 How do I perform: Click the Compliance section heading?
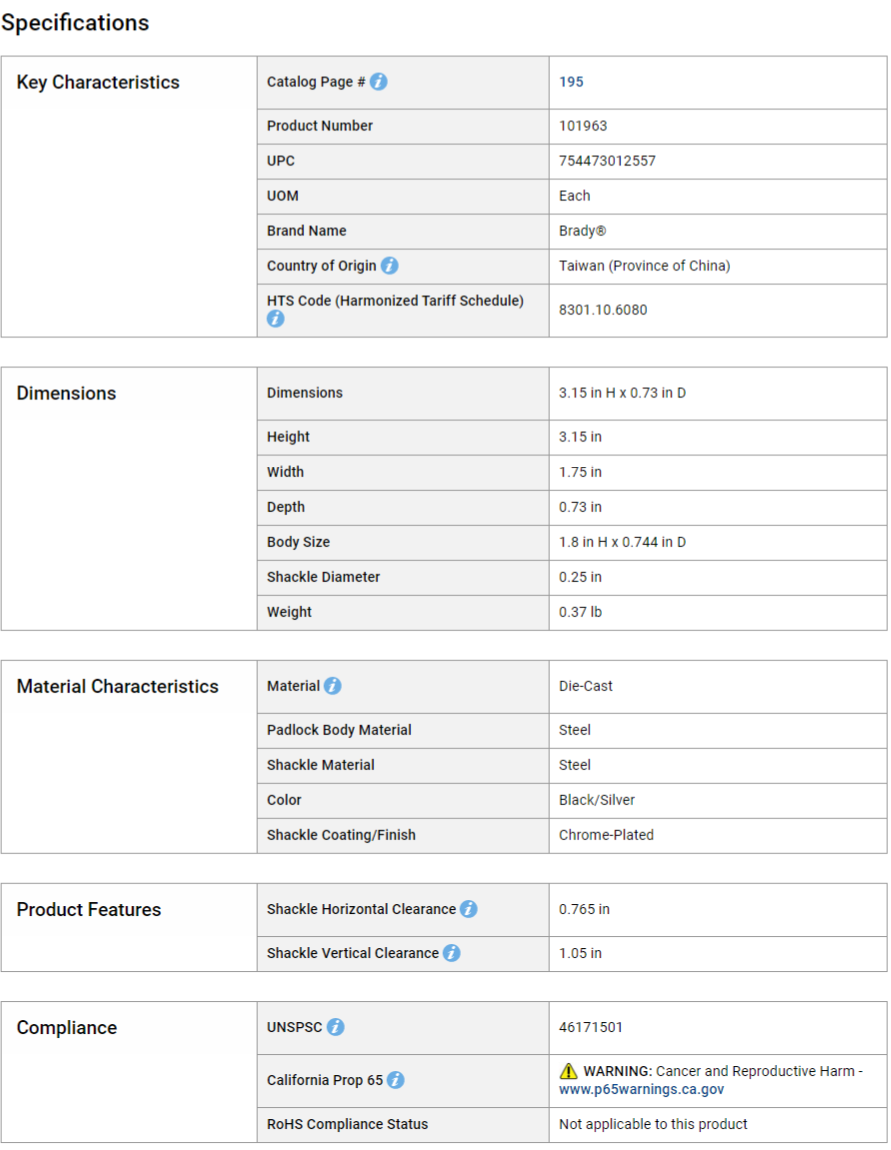[x=67, y=1027]
